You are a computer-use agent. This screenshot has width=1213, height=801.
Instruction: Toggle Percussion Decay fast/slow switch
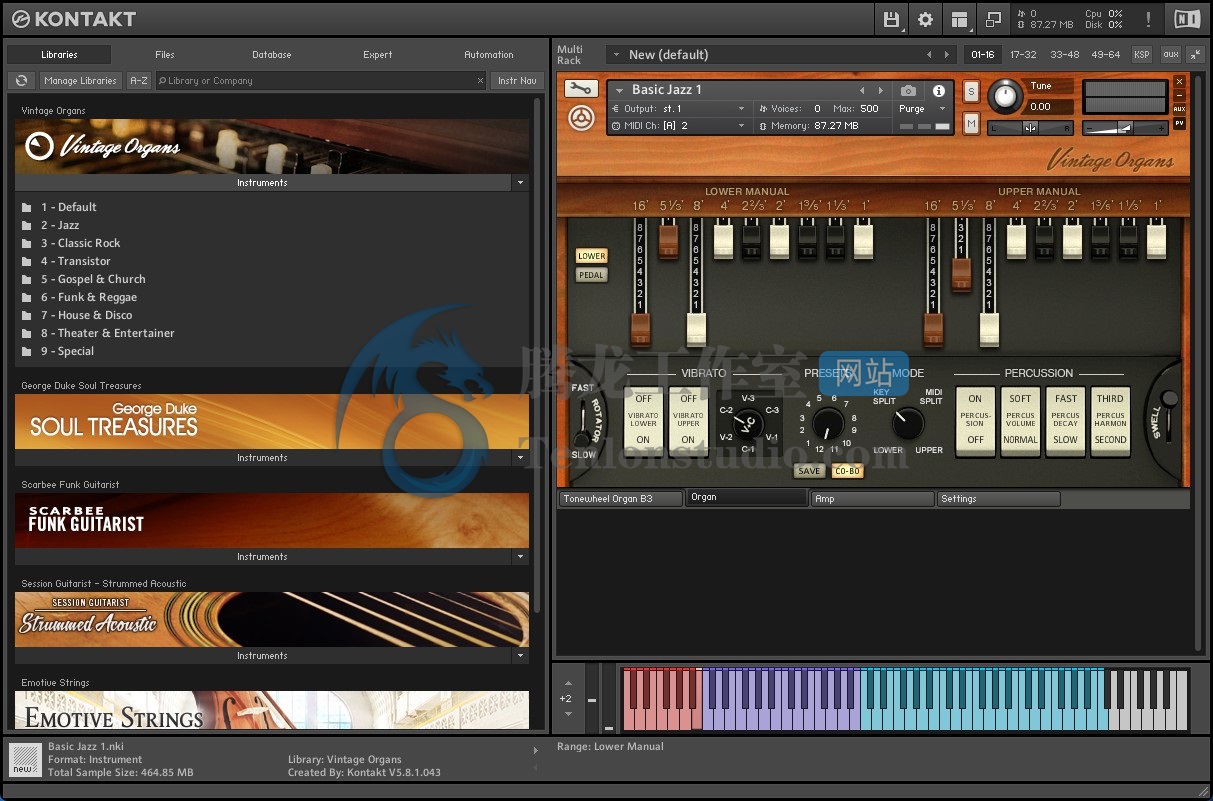1065,420
